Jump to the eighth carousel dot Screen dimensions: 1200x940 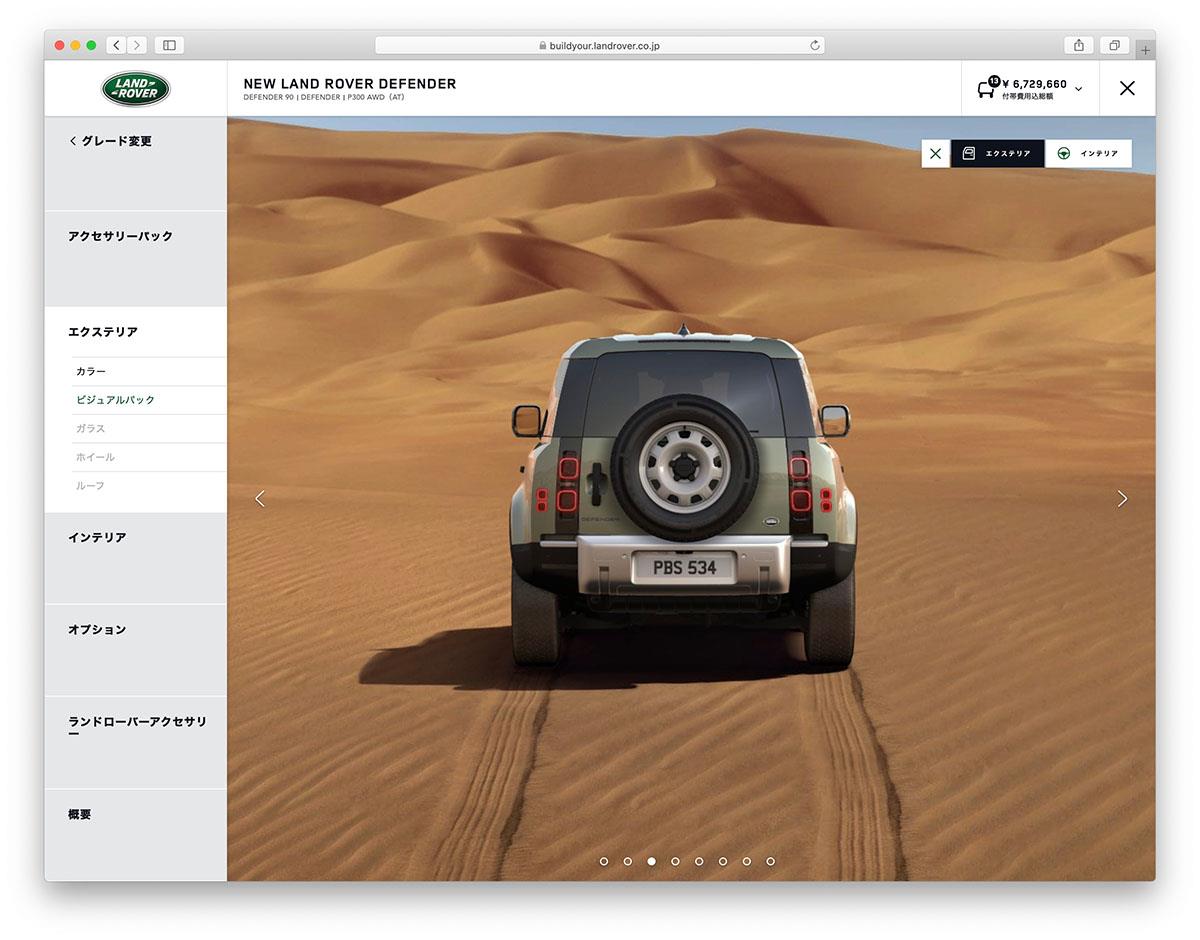pyautogui.click(x=770, y=861)
